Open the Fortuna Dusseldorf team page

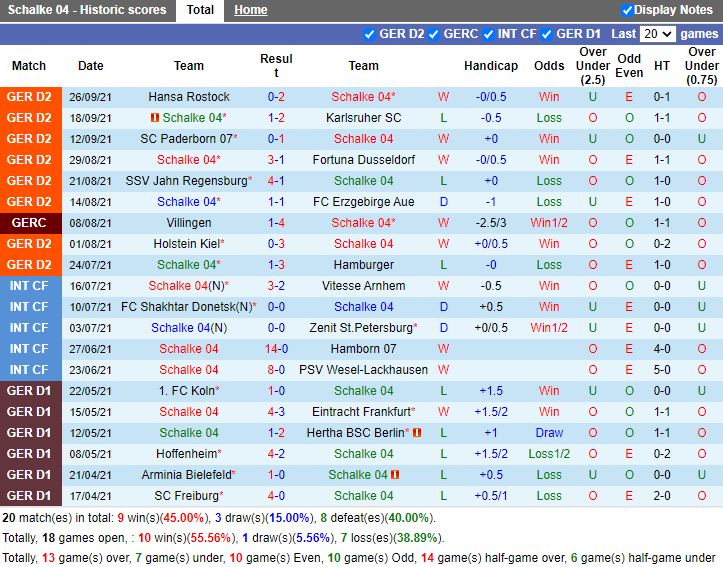363,160
